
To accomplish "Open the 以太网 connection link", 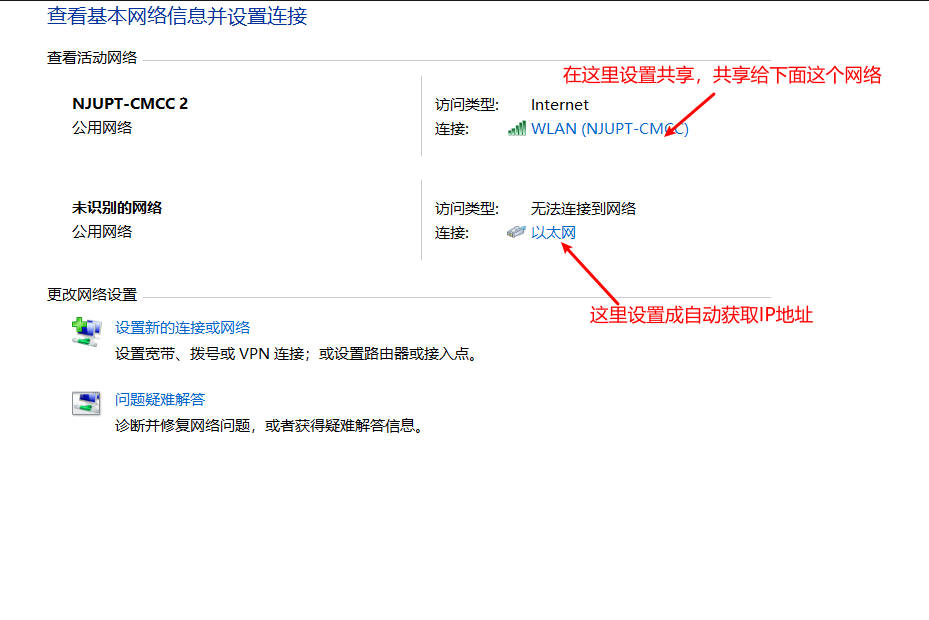I will point(553,232).
